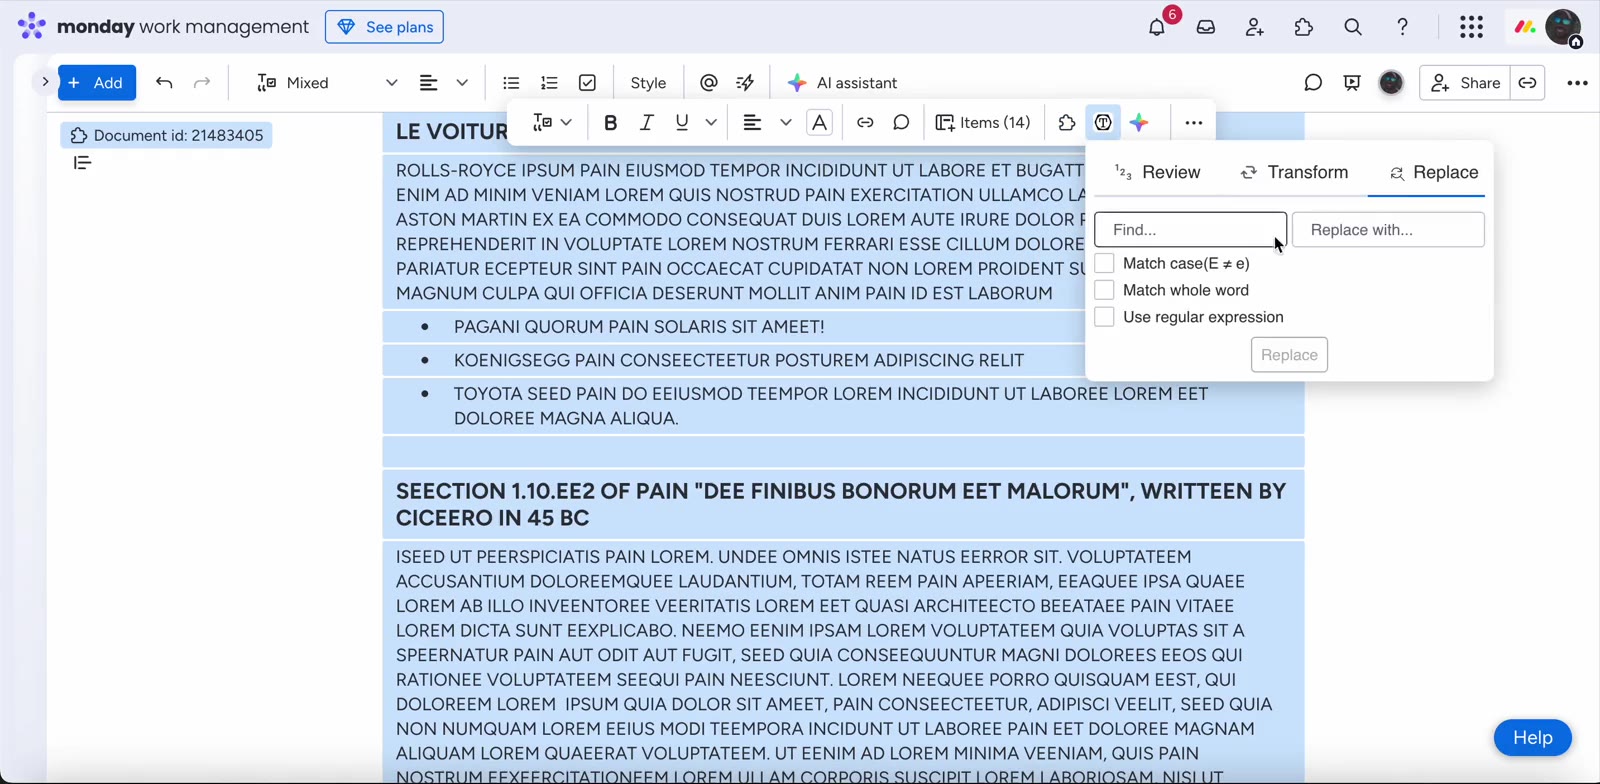The width and height of the screenshot is (1600, 784).
Task: Open the Mixed text style dropdown
Action: (327, 83)
